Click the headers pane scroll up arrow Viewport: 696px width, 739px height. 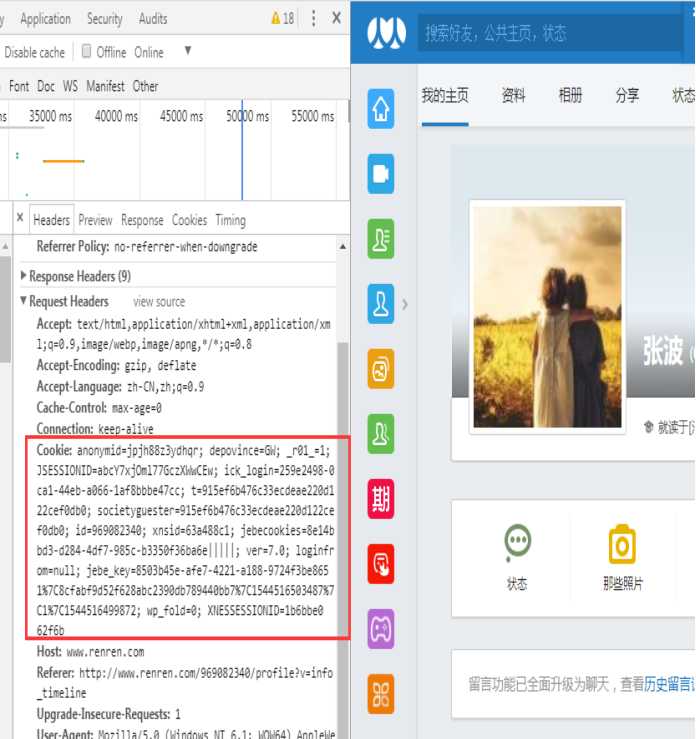pos(343,246)
